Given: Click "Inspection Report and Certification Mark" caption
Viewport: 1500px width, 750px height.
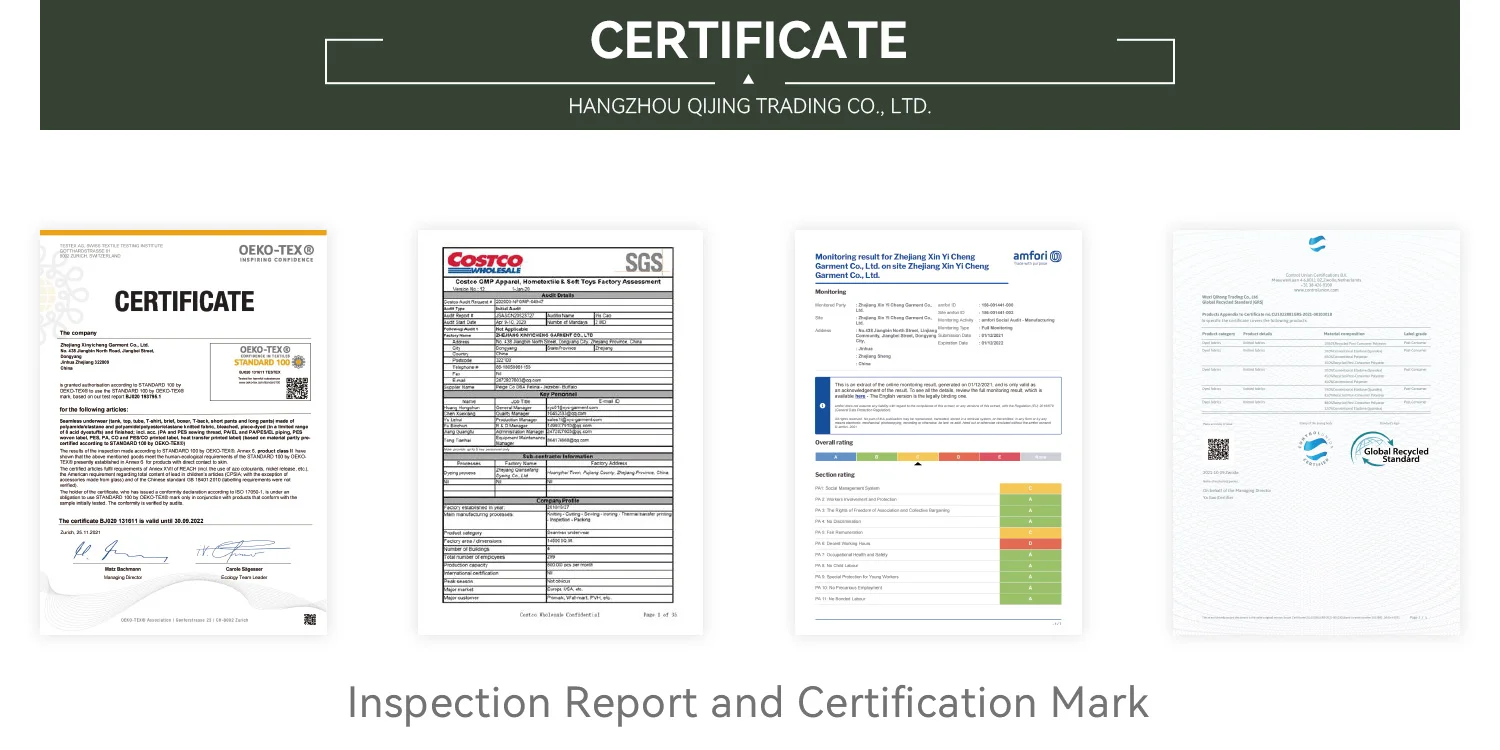Looking at the screenshot, I should [x=749, y=702].
